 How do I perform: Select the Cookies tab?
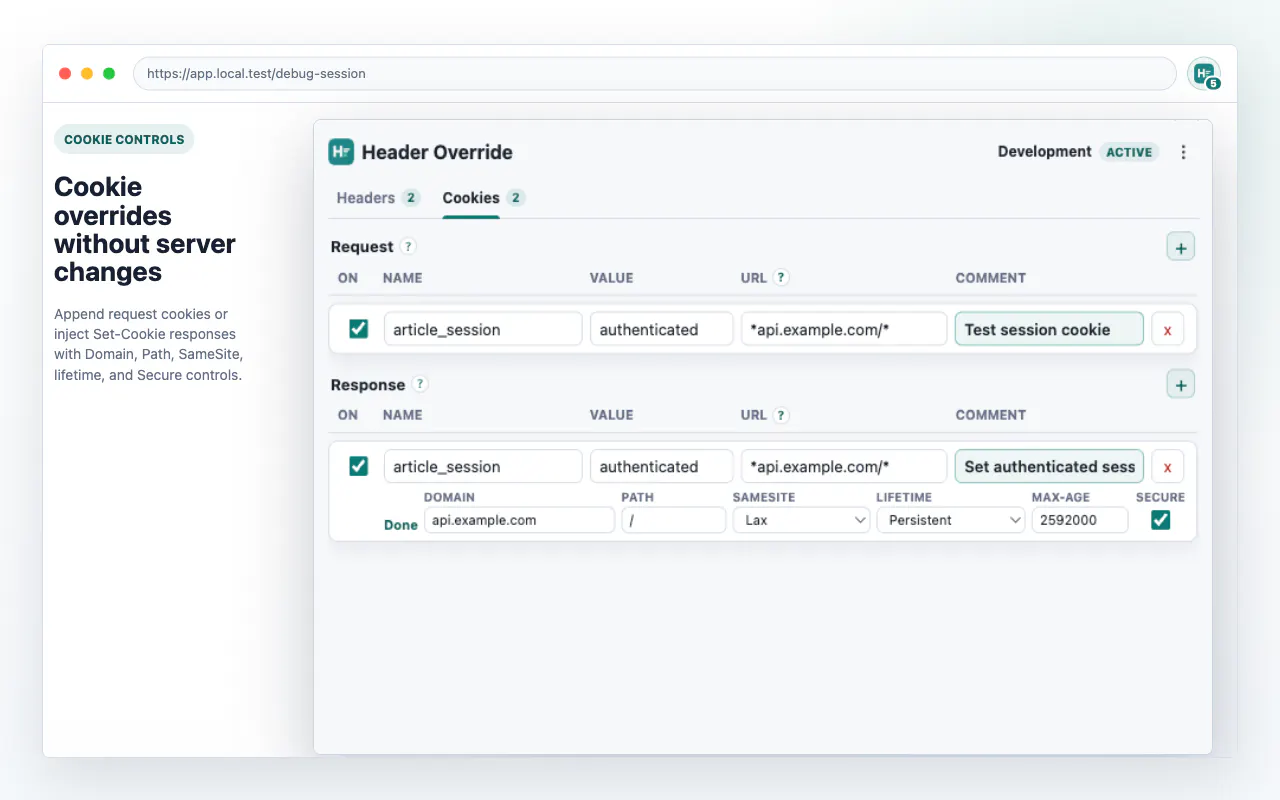484,198
